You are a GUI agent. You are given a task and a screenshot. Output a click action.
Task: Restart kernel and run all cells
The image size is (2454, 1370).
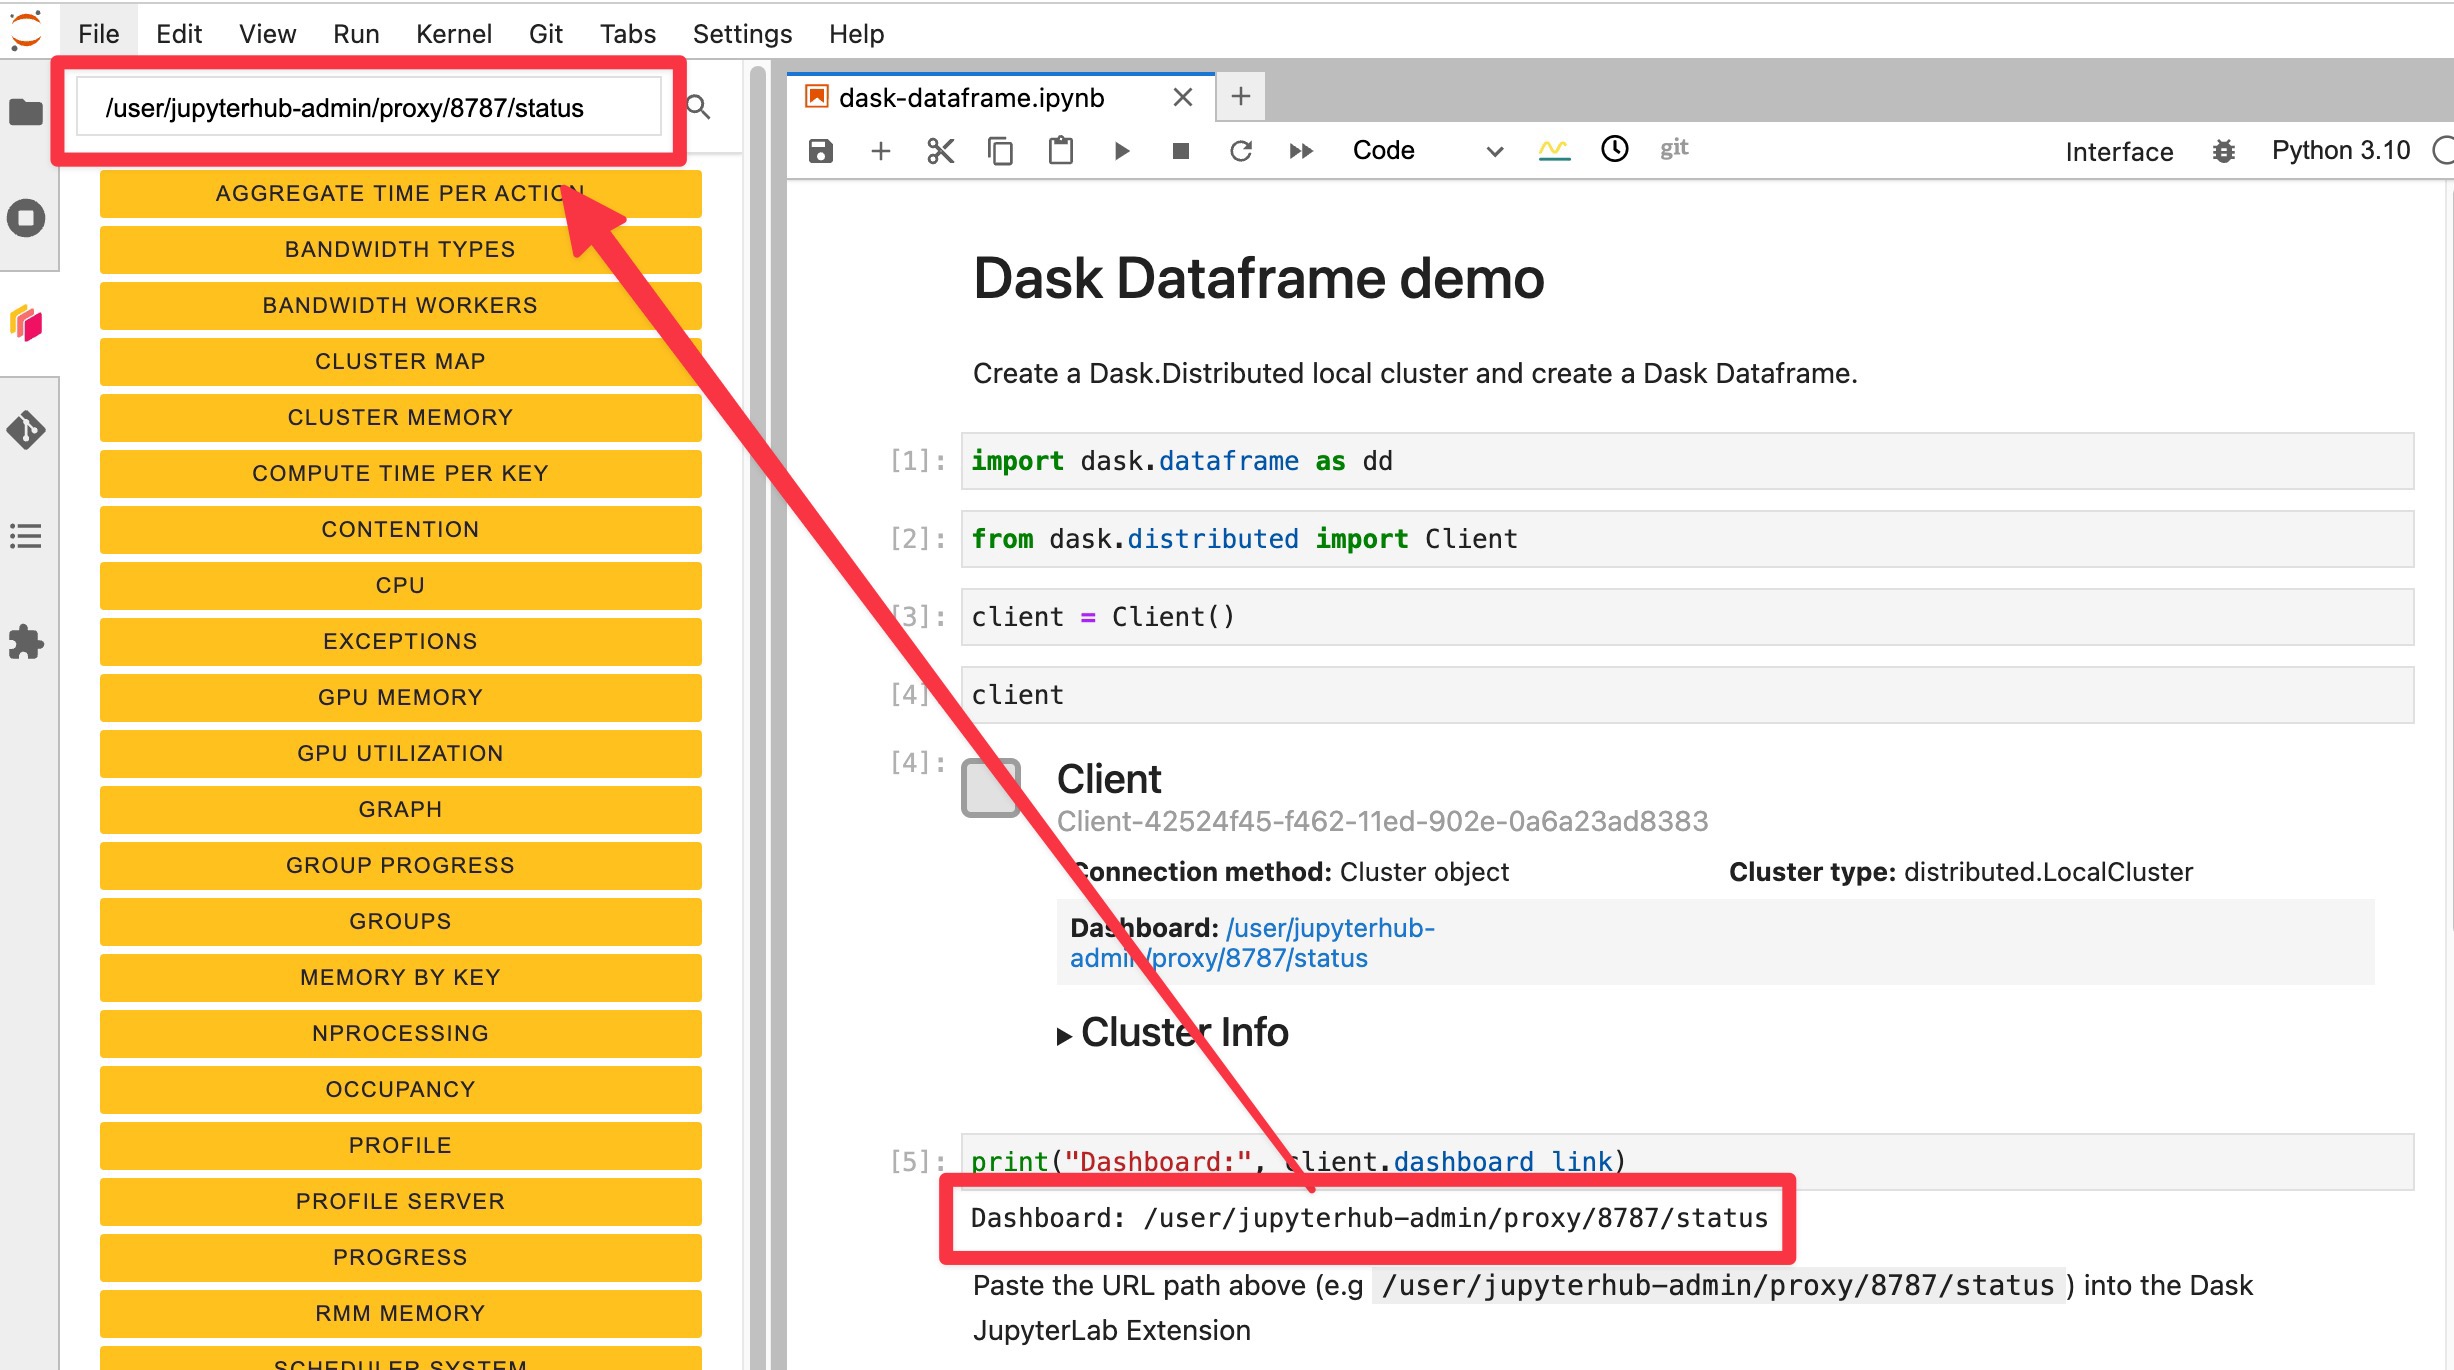[1300, 151]
